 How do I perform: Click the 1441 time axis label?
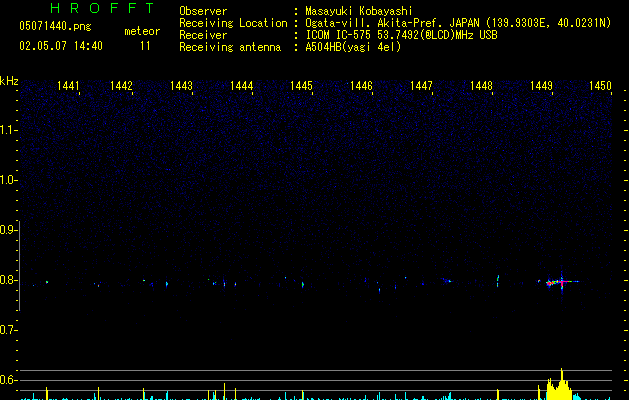(68, 85)
